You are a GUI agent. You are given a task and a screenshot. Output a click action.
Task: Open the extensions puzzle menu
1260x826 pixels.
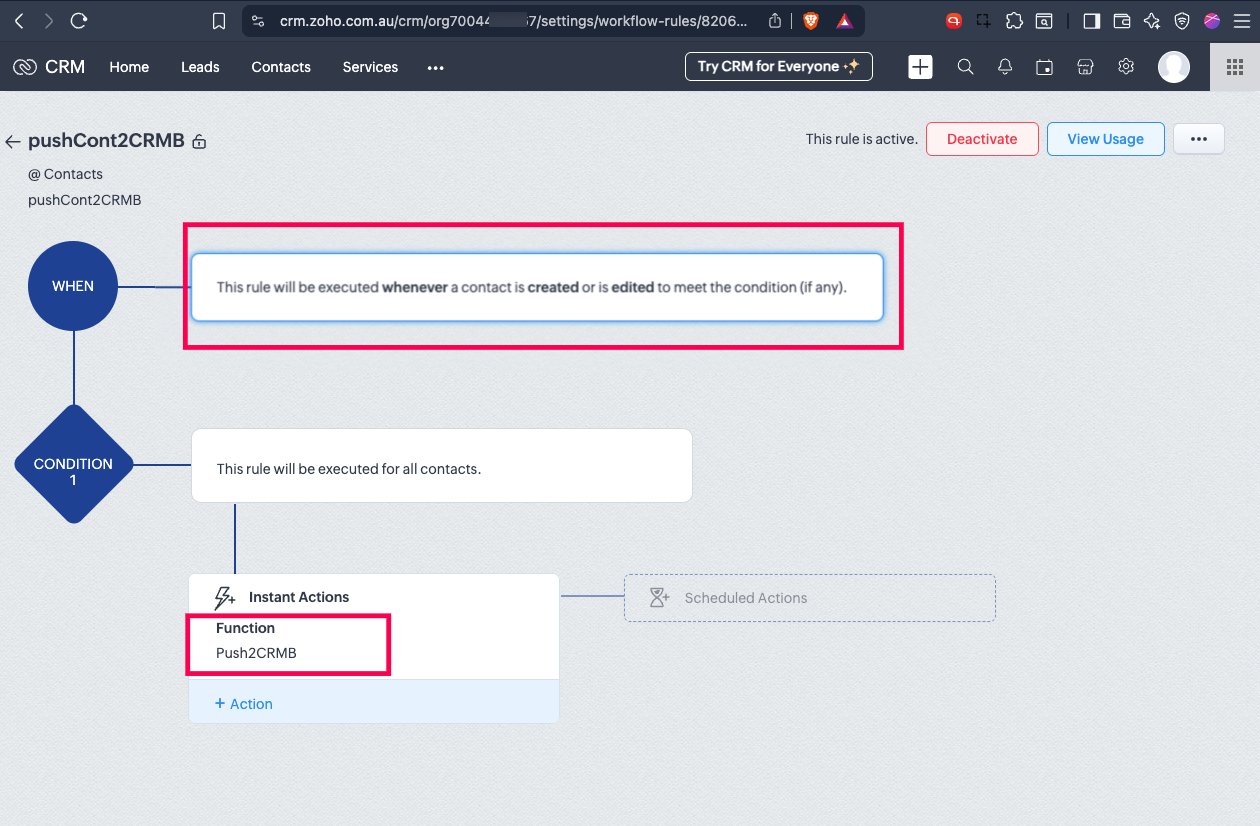click(x=1014, y=20)
